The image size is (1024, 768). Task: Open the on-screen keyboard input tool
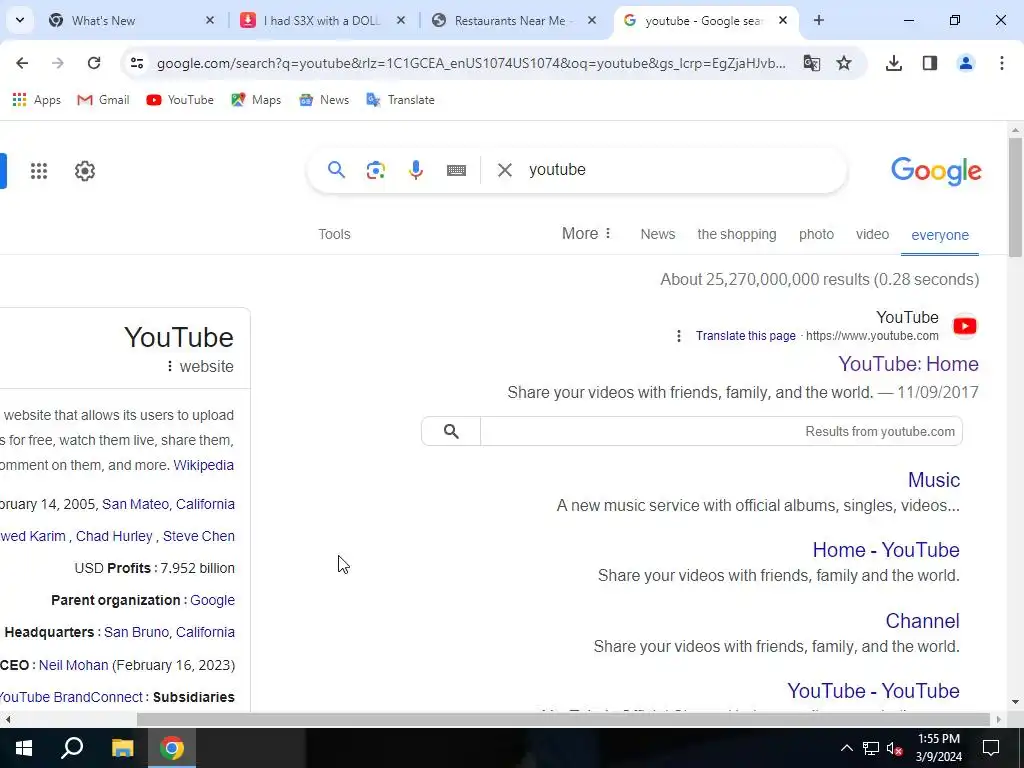(456, 170)
